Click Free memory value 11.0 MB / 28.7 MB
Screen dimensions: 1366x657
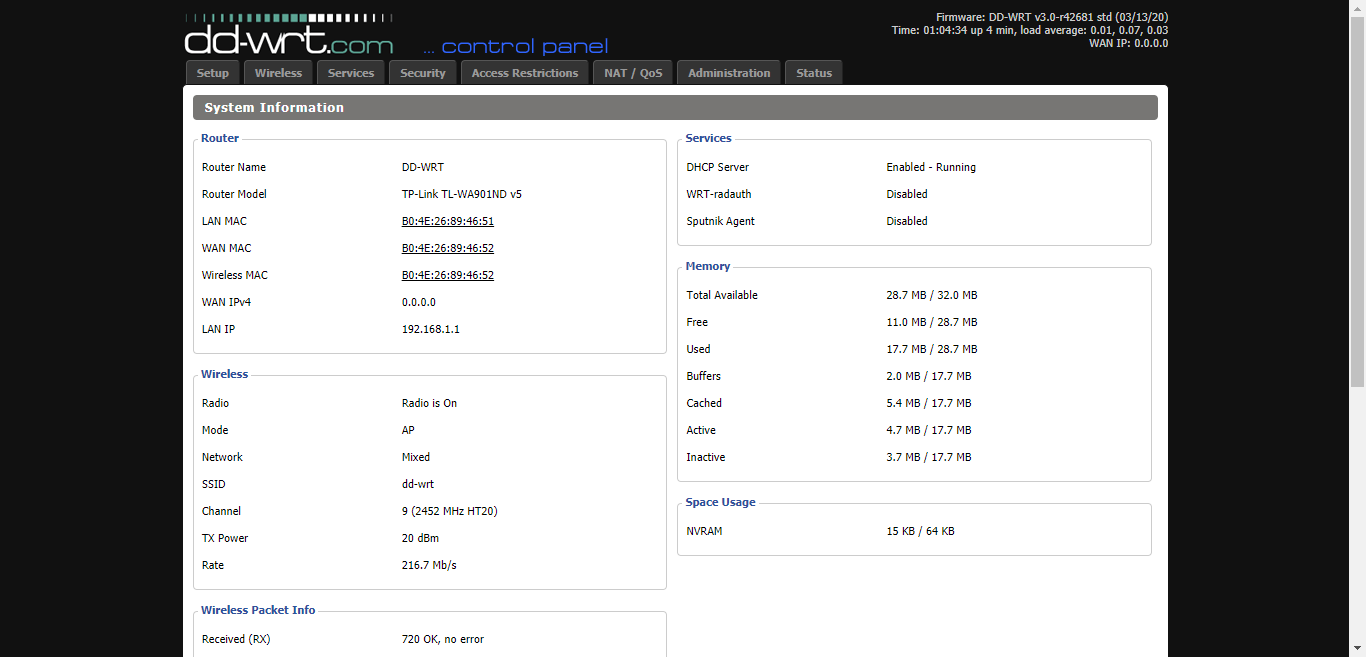[932, 322]
